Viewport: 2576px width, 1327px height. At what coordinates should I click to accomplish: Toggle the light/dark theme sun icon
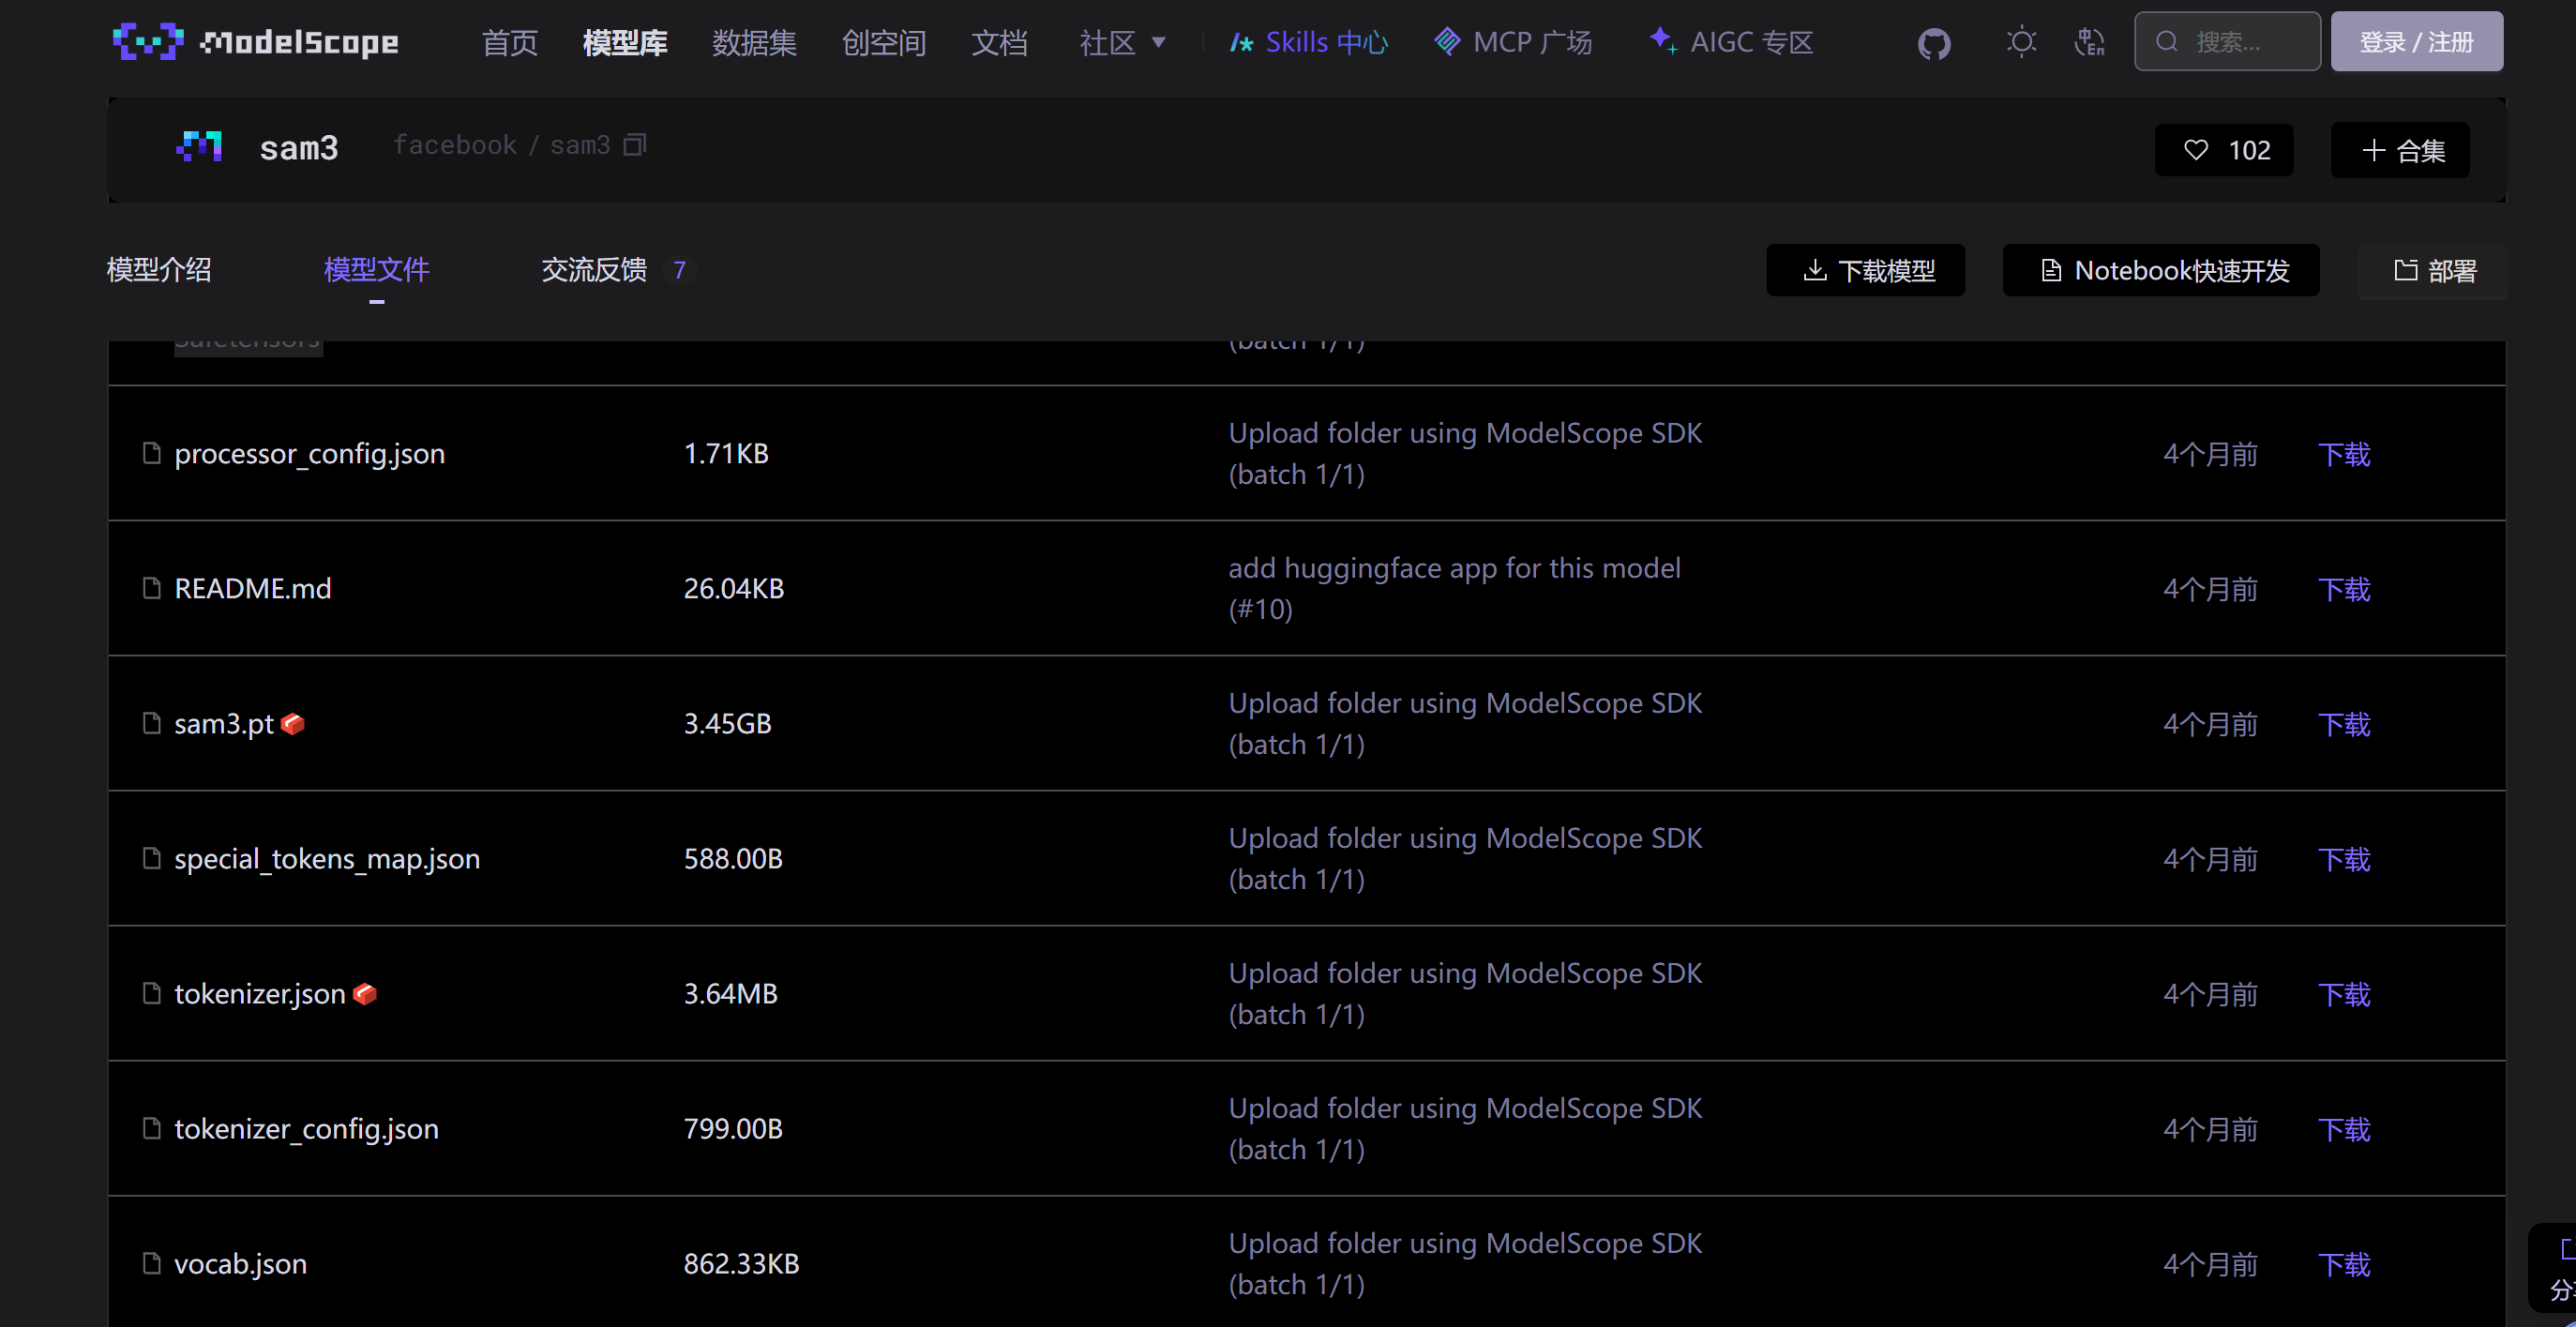pyautogui.click(x=2021, y=42)
